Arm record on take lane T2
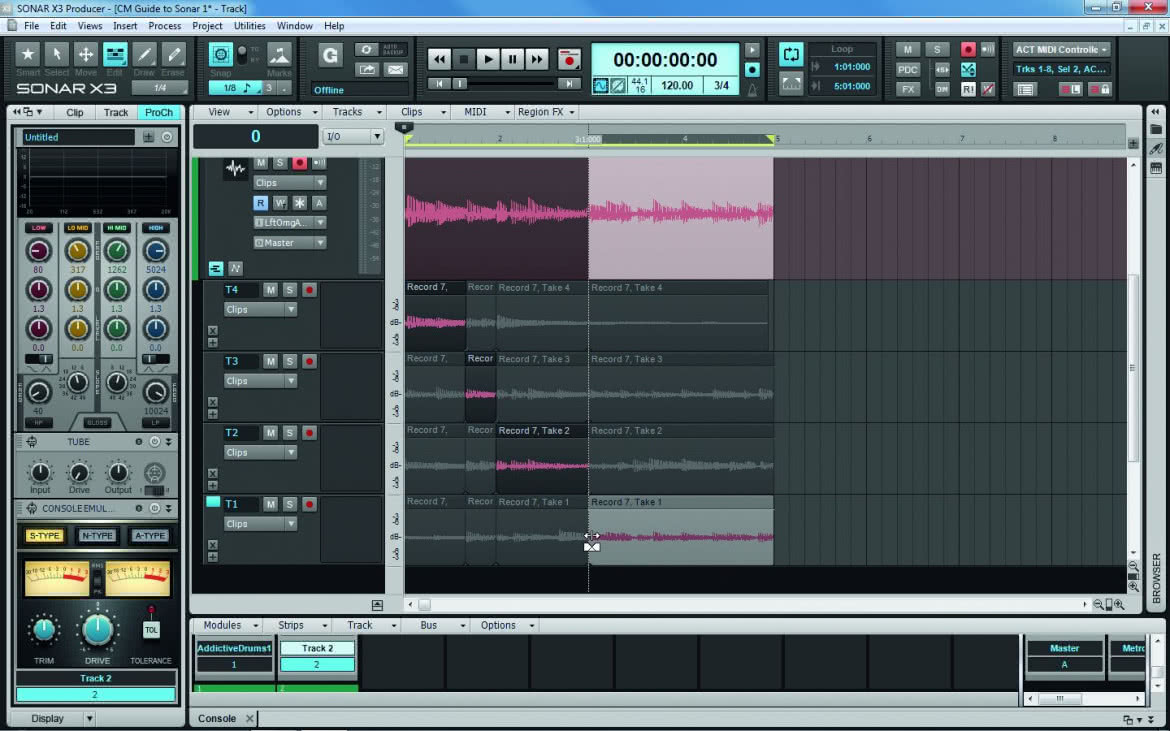 tap(309, 433)
